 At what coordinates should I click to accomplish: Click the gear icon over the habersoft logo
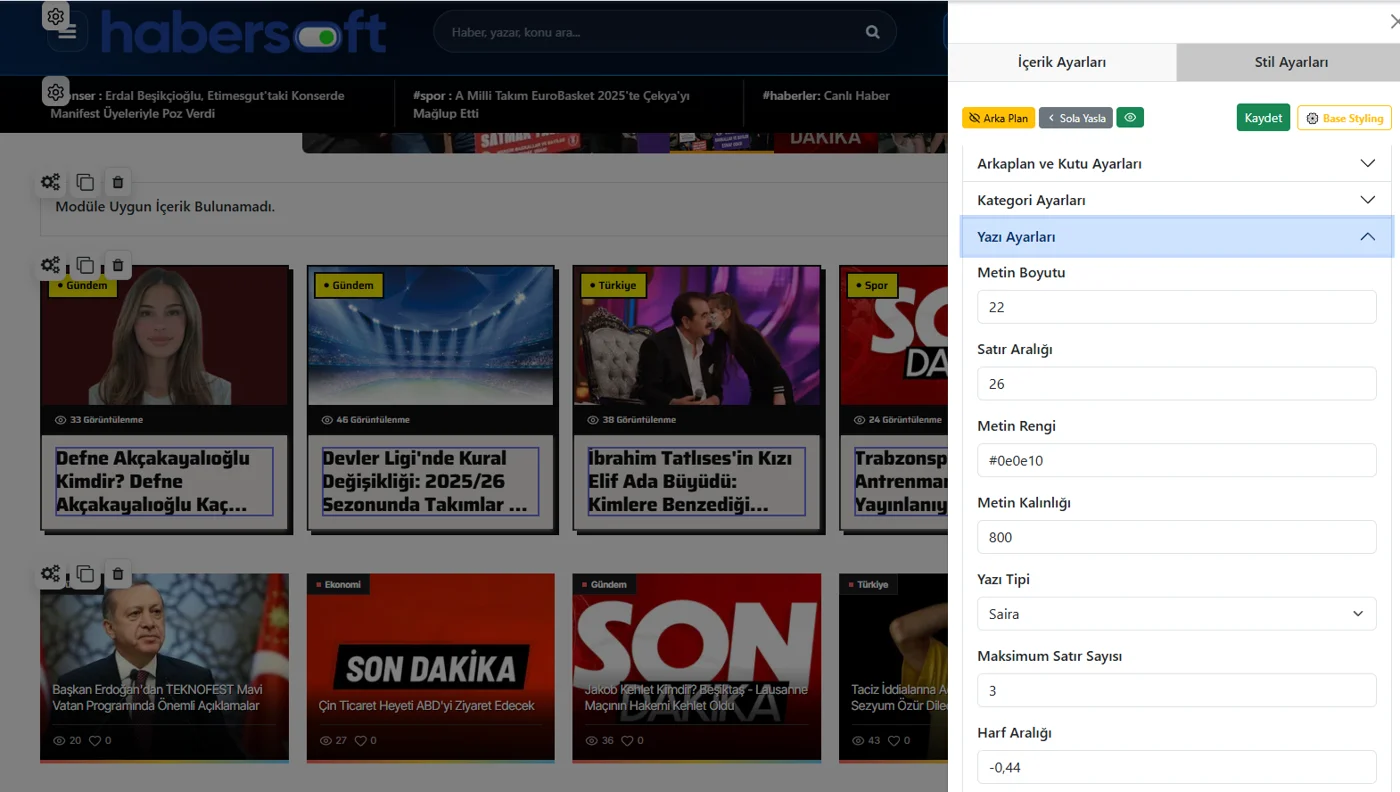[56, 16]
